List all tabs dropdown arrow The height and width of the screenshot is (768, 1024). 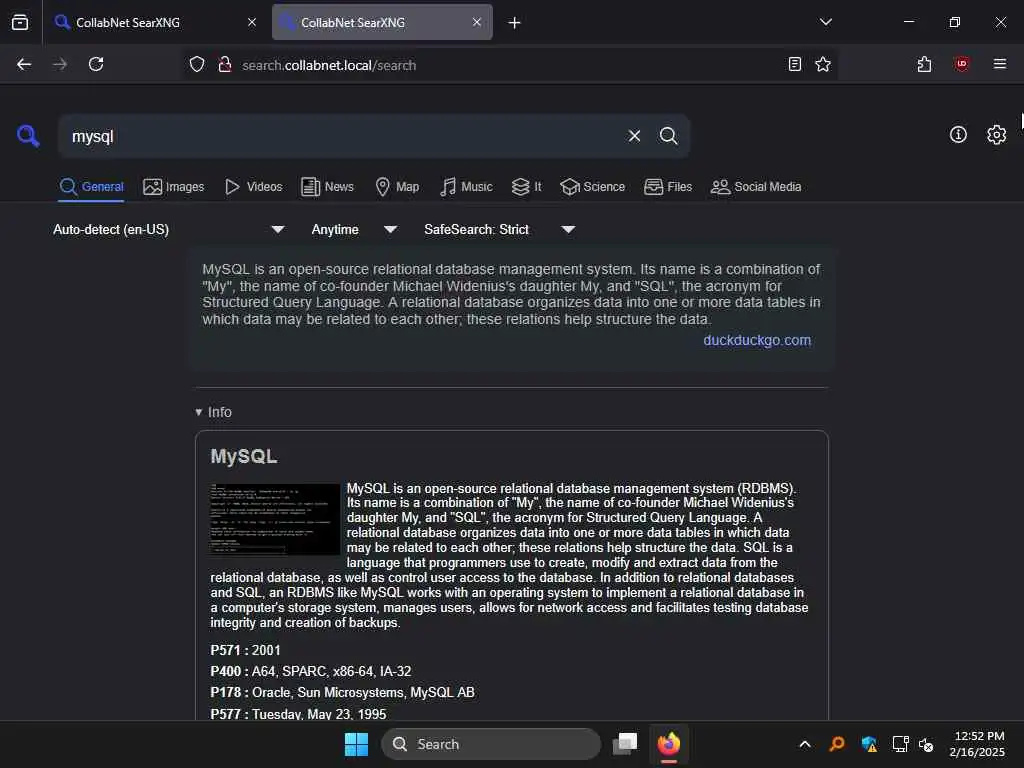[x=825, y=22]
